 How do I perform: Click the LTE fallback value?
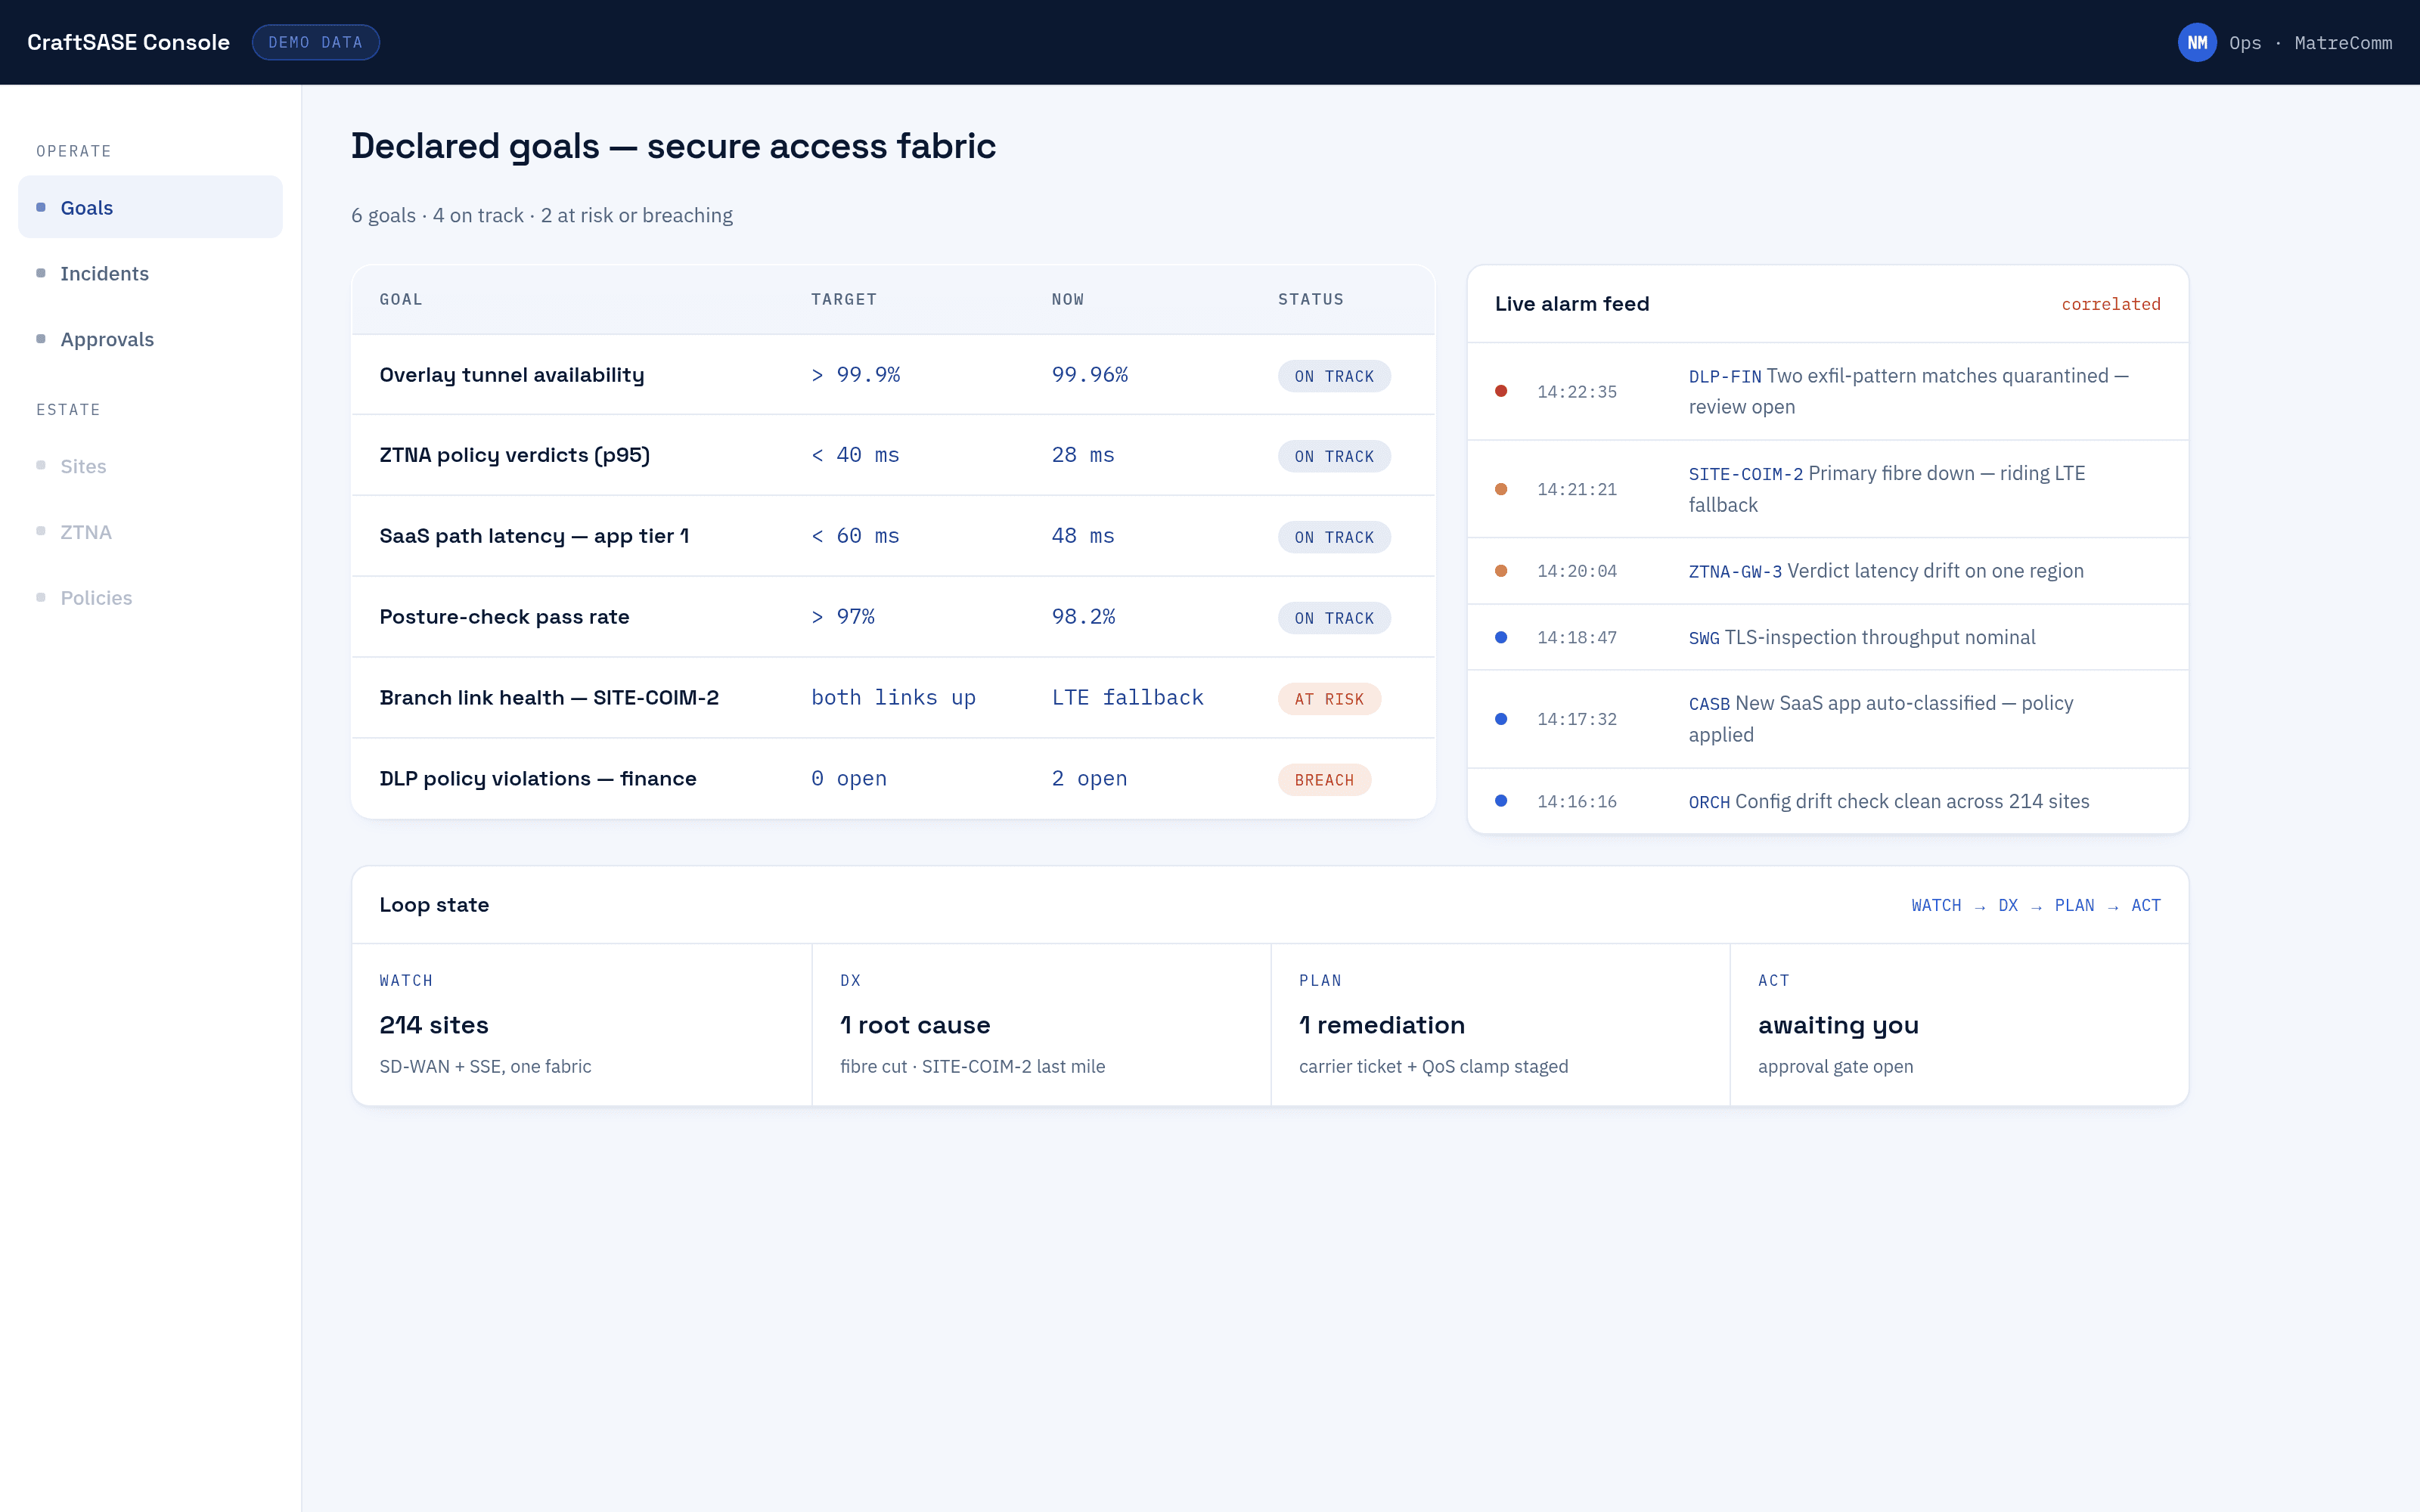1127,698
